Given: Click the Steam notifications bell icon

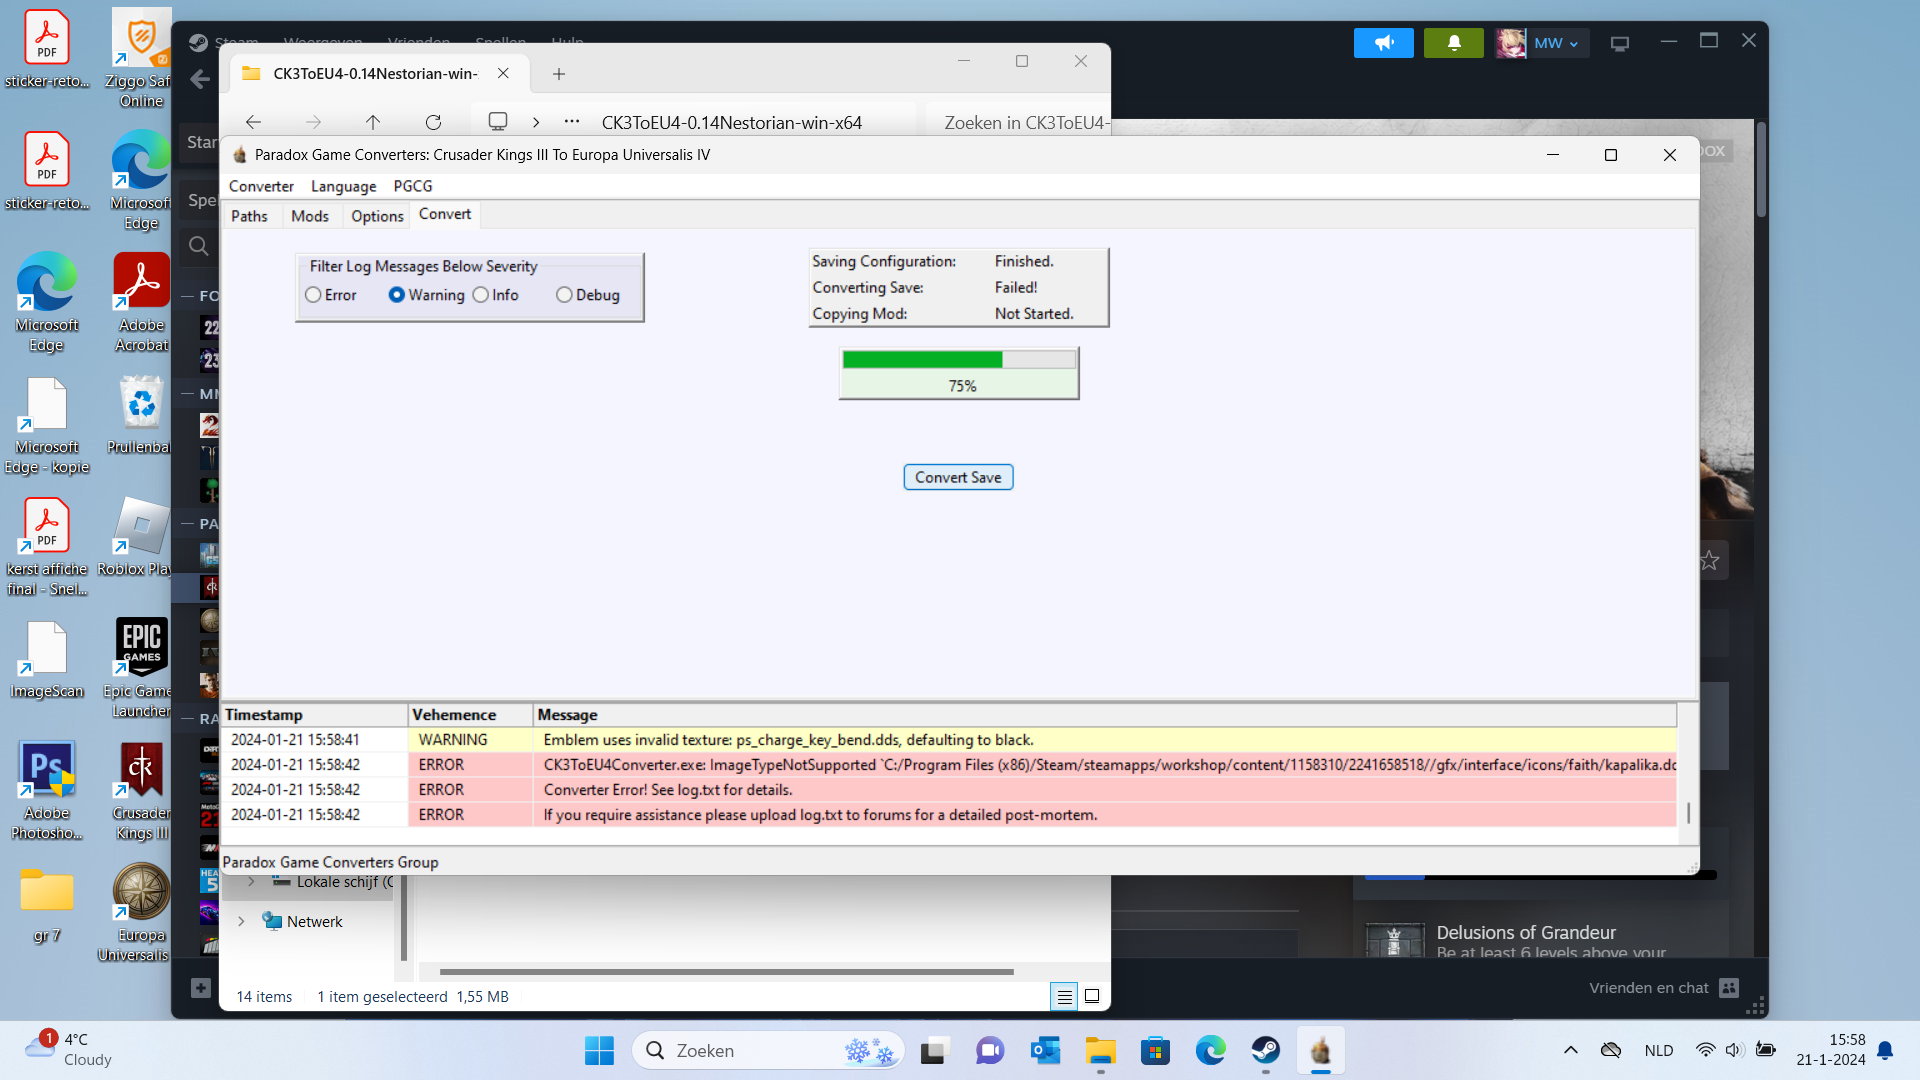Looking at the screenshot, I should [1453, 43].
